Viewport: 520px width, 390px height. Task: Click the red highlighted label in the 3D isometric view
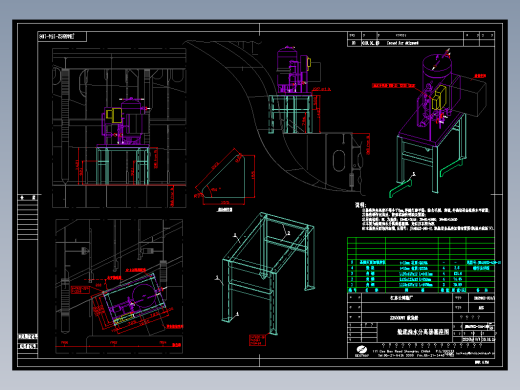coord(393,86)
